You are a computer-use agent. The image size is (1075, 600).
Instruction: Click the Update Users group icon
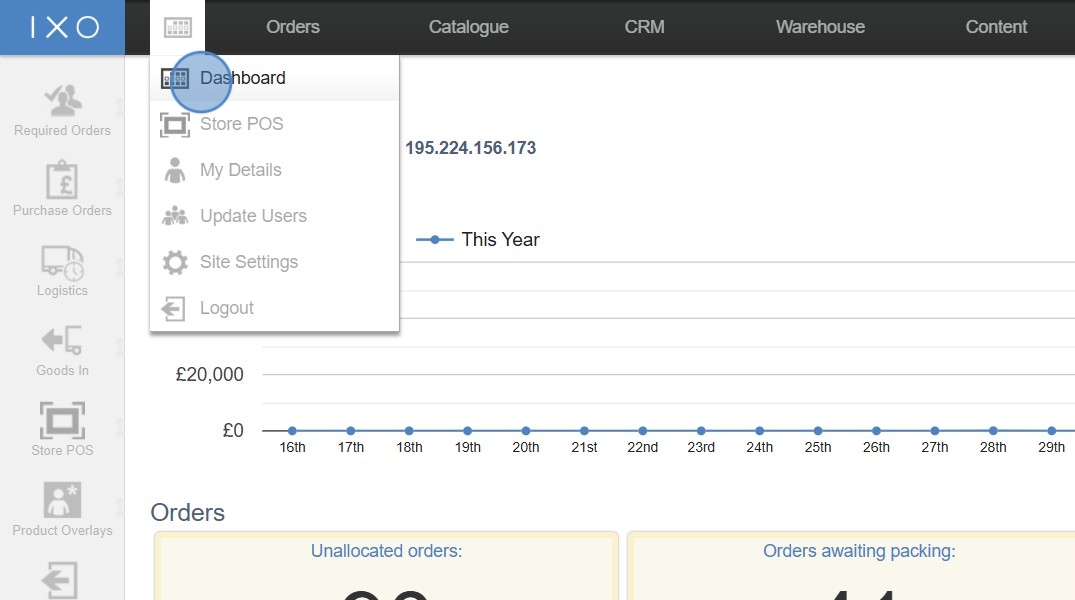(x=175, y=216)
